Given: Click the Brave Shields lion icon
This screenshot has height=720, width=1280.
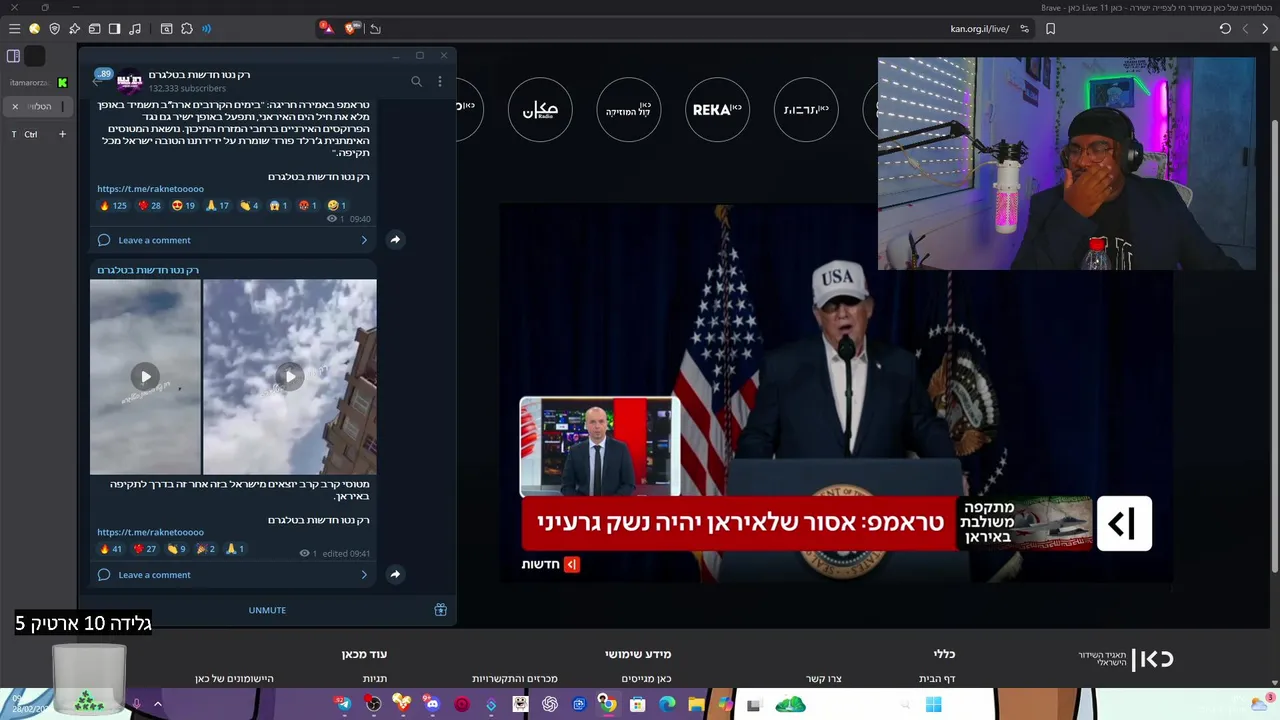Looking at the screenshot, I should [x=353, y=28].
